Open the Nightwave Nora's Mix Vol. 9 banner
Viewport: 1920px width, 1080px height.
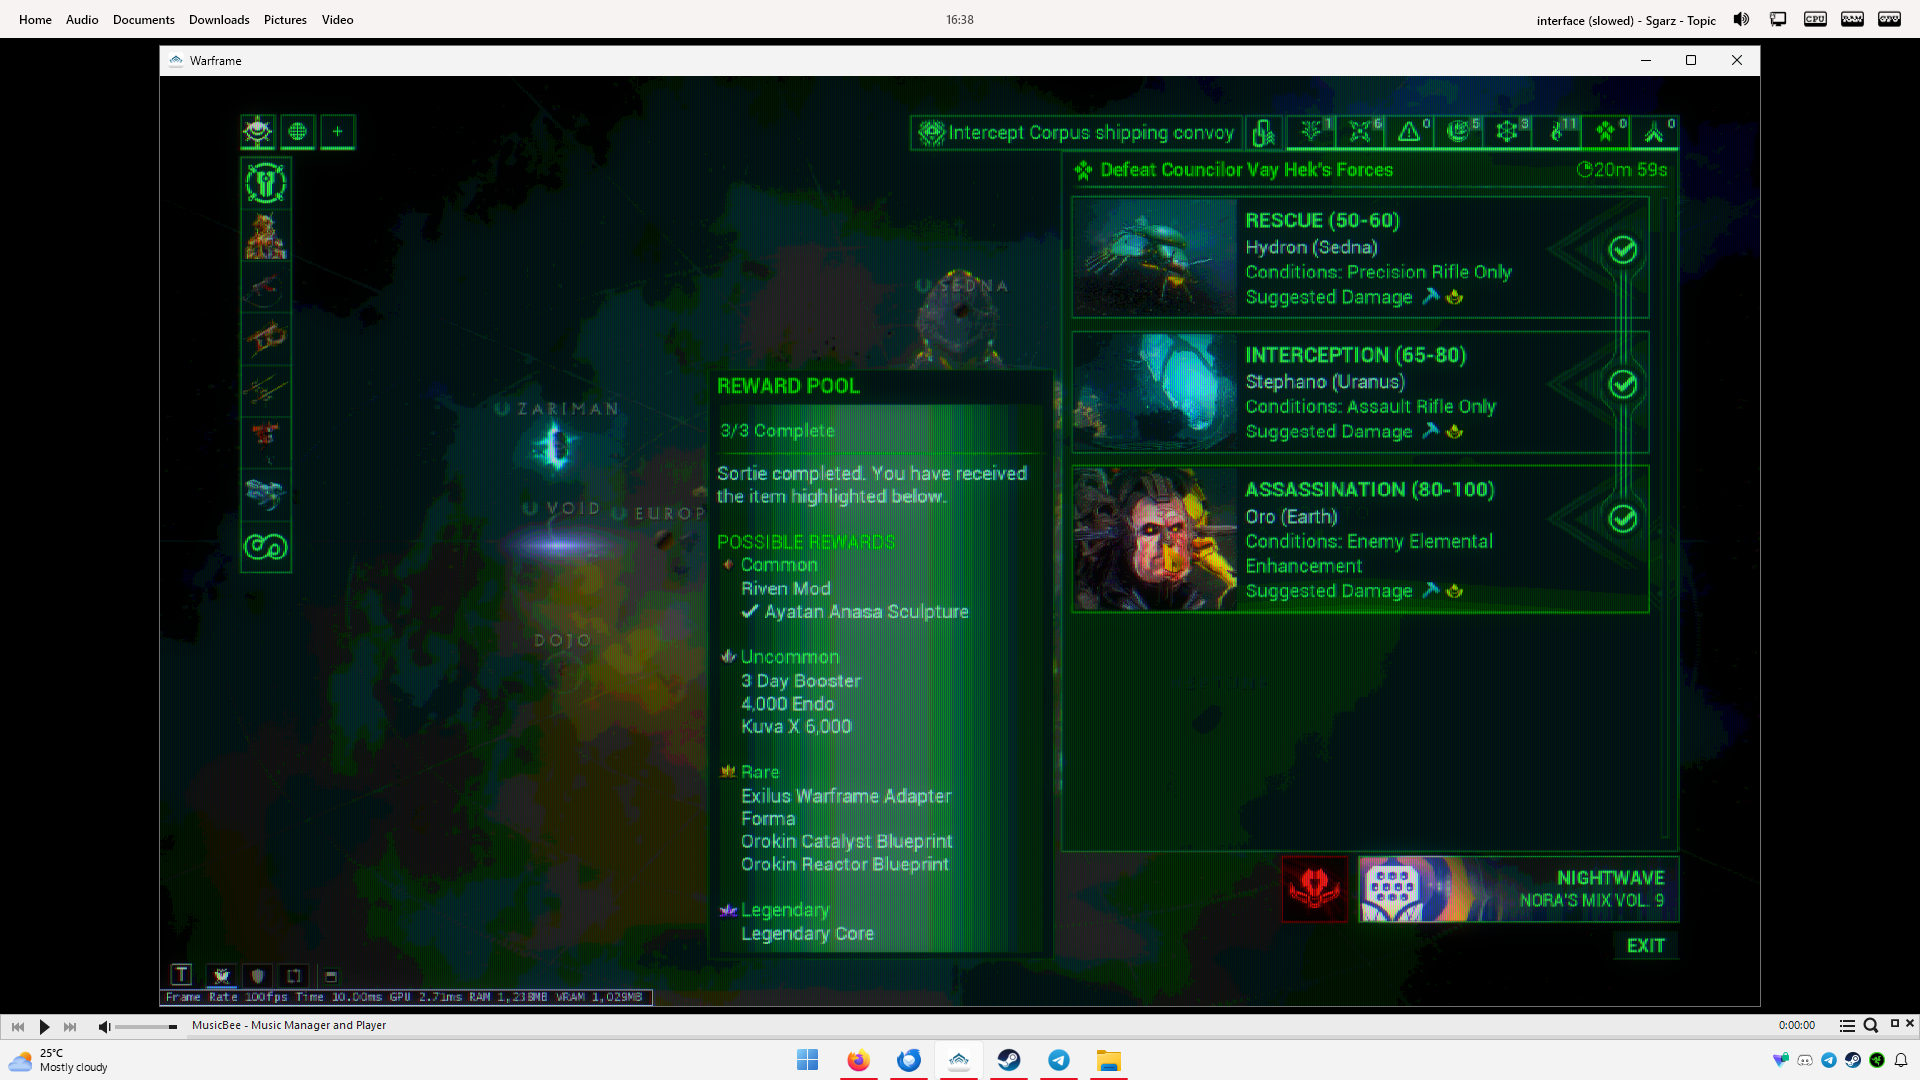point(1518,888)
